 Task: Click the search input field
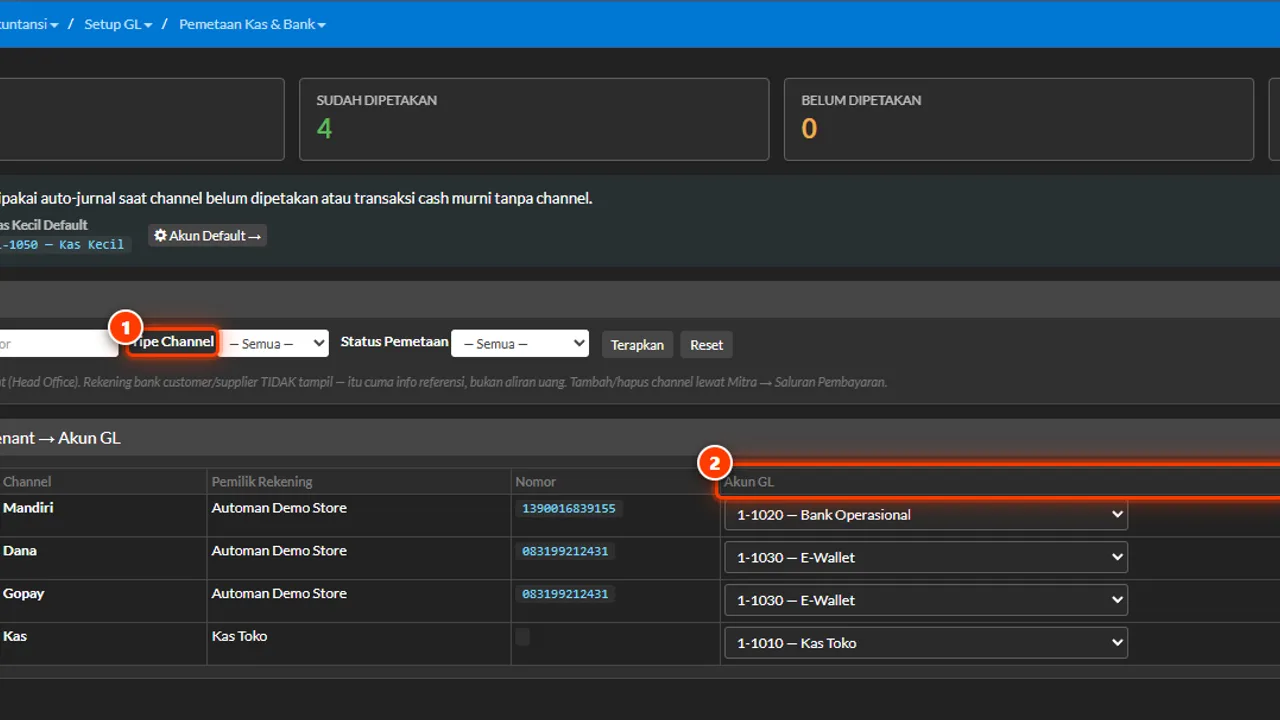point(58,344)
